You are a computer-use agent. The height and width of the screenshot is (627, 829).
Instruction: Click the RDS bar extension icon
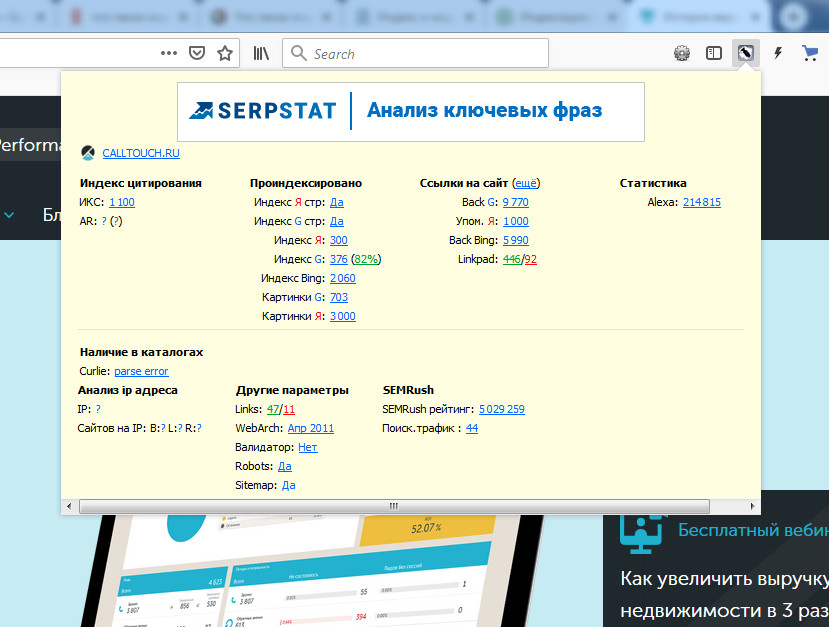point(745,53)
